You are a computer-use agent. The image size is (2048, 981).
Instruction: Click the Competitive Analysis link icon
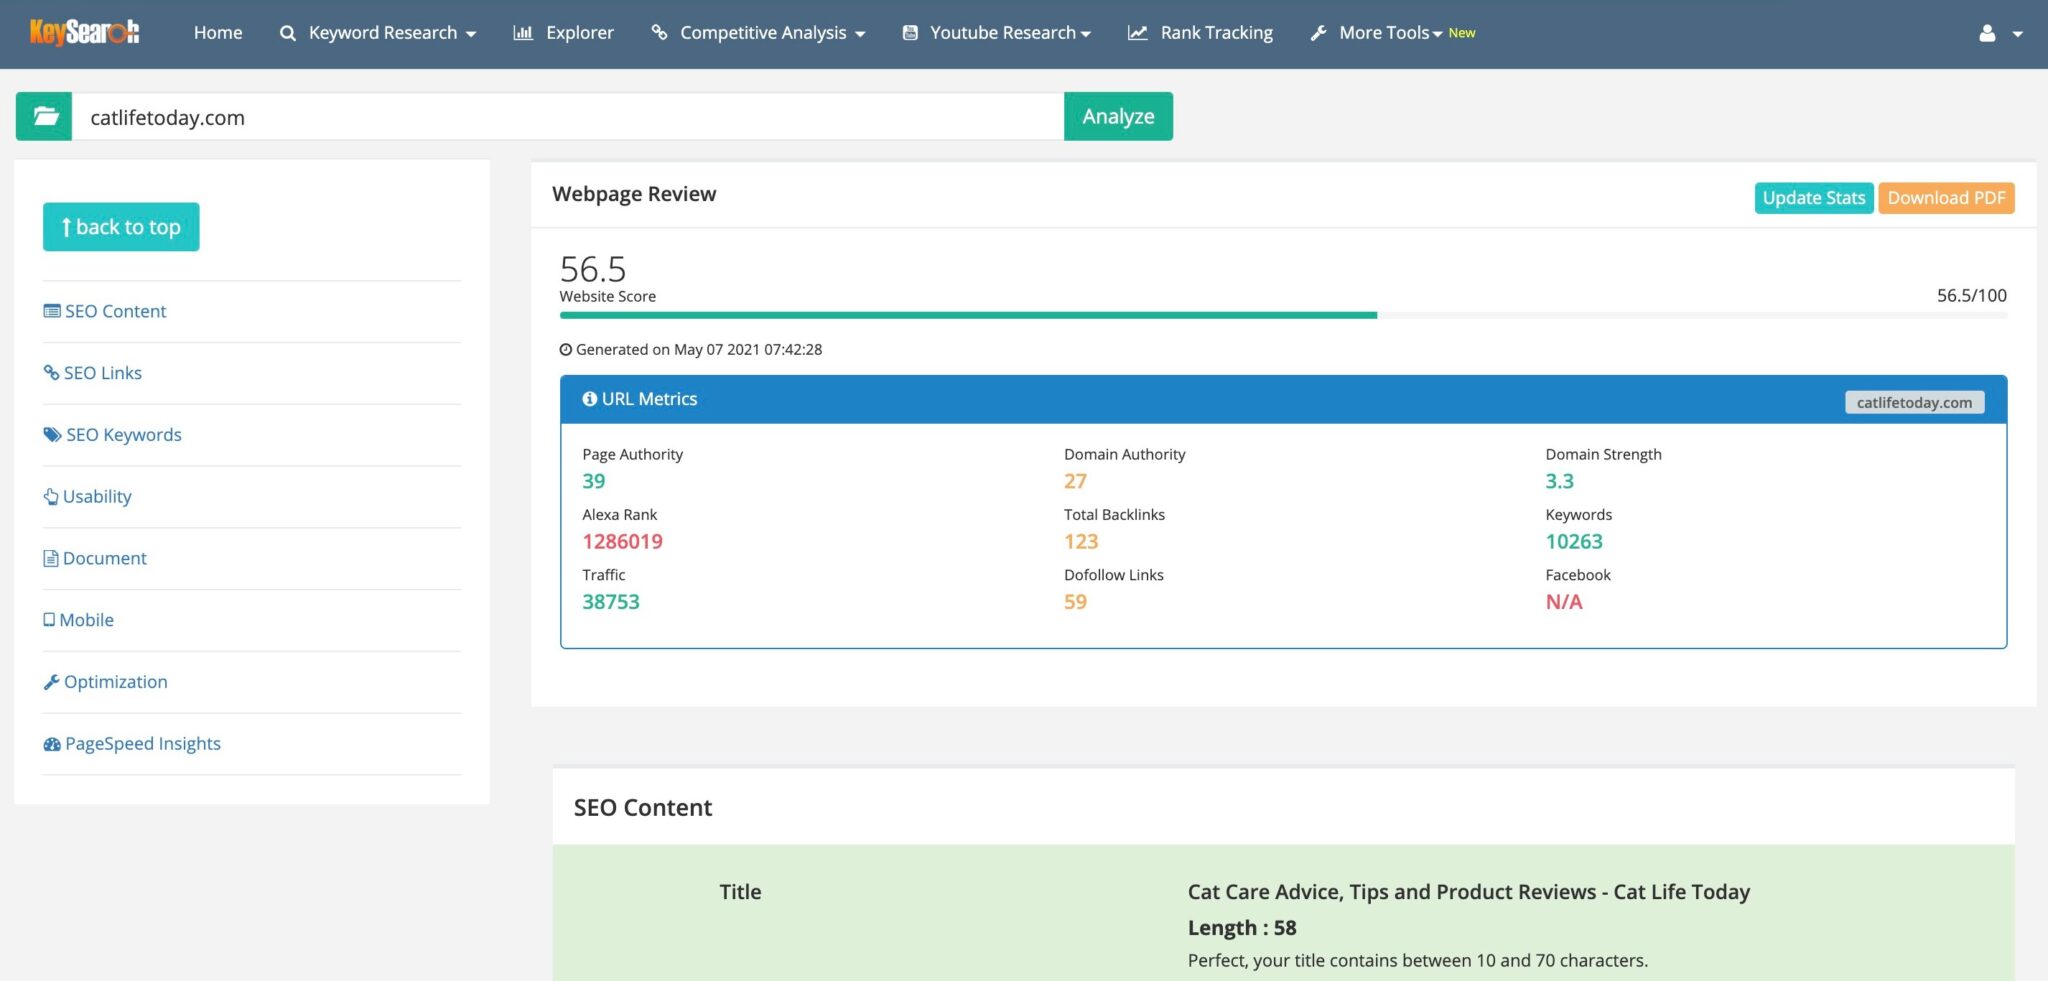(659, 33)
